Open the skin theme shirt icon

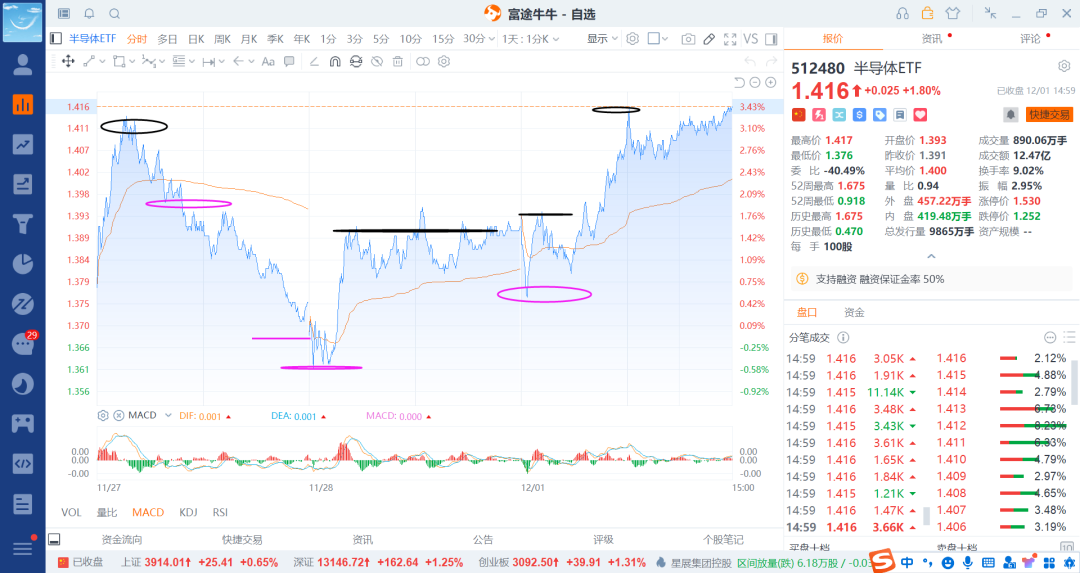pos(953,13)
